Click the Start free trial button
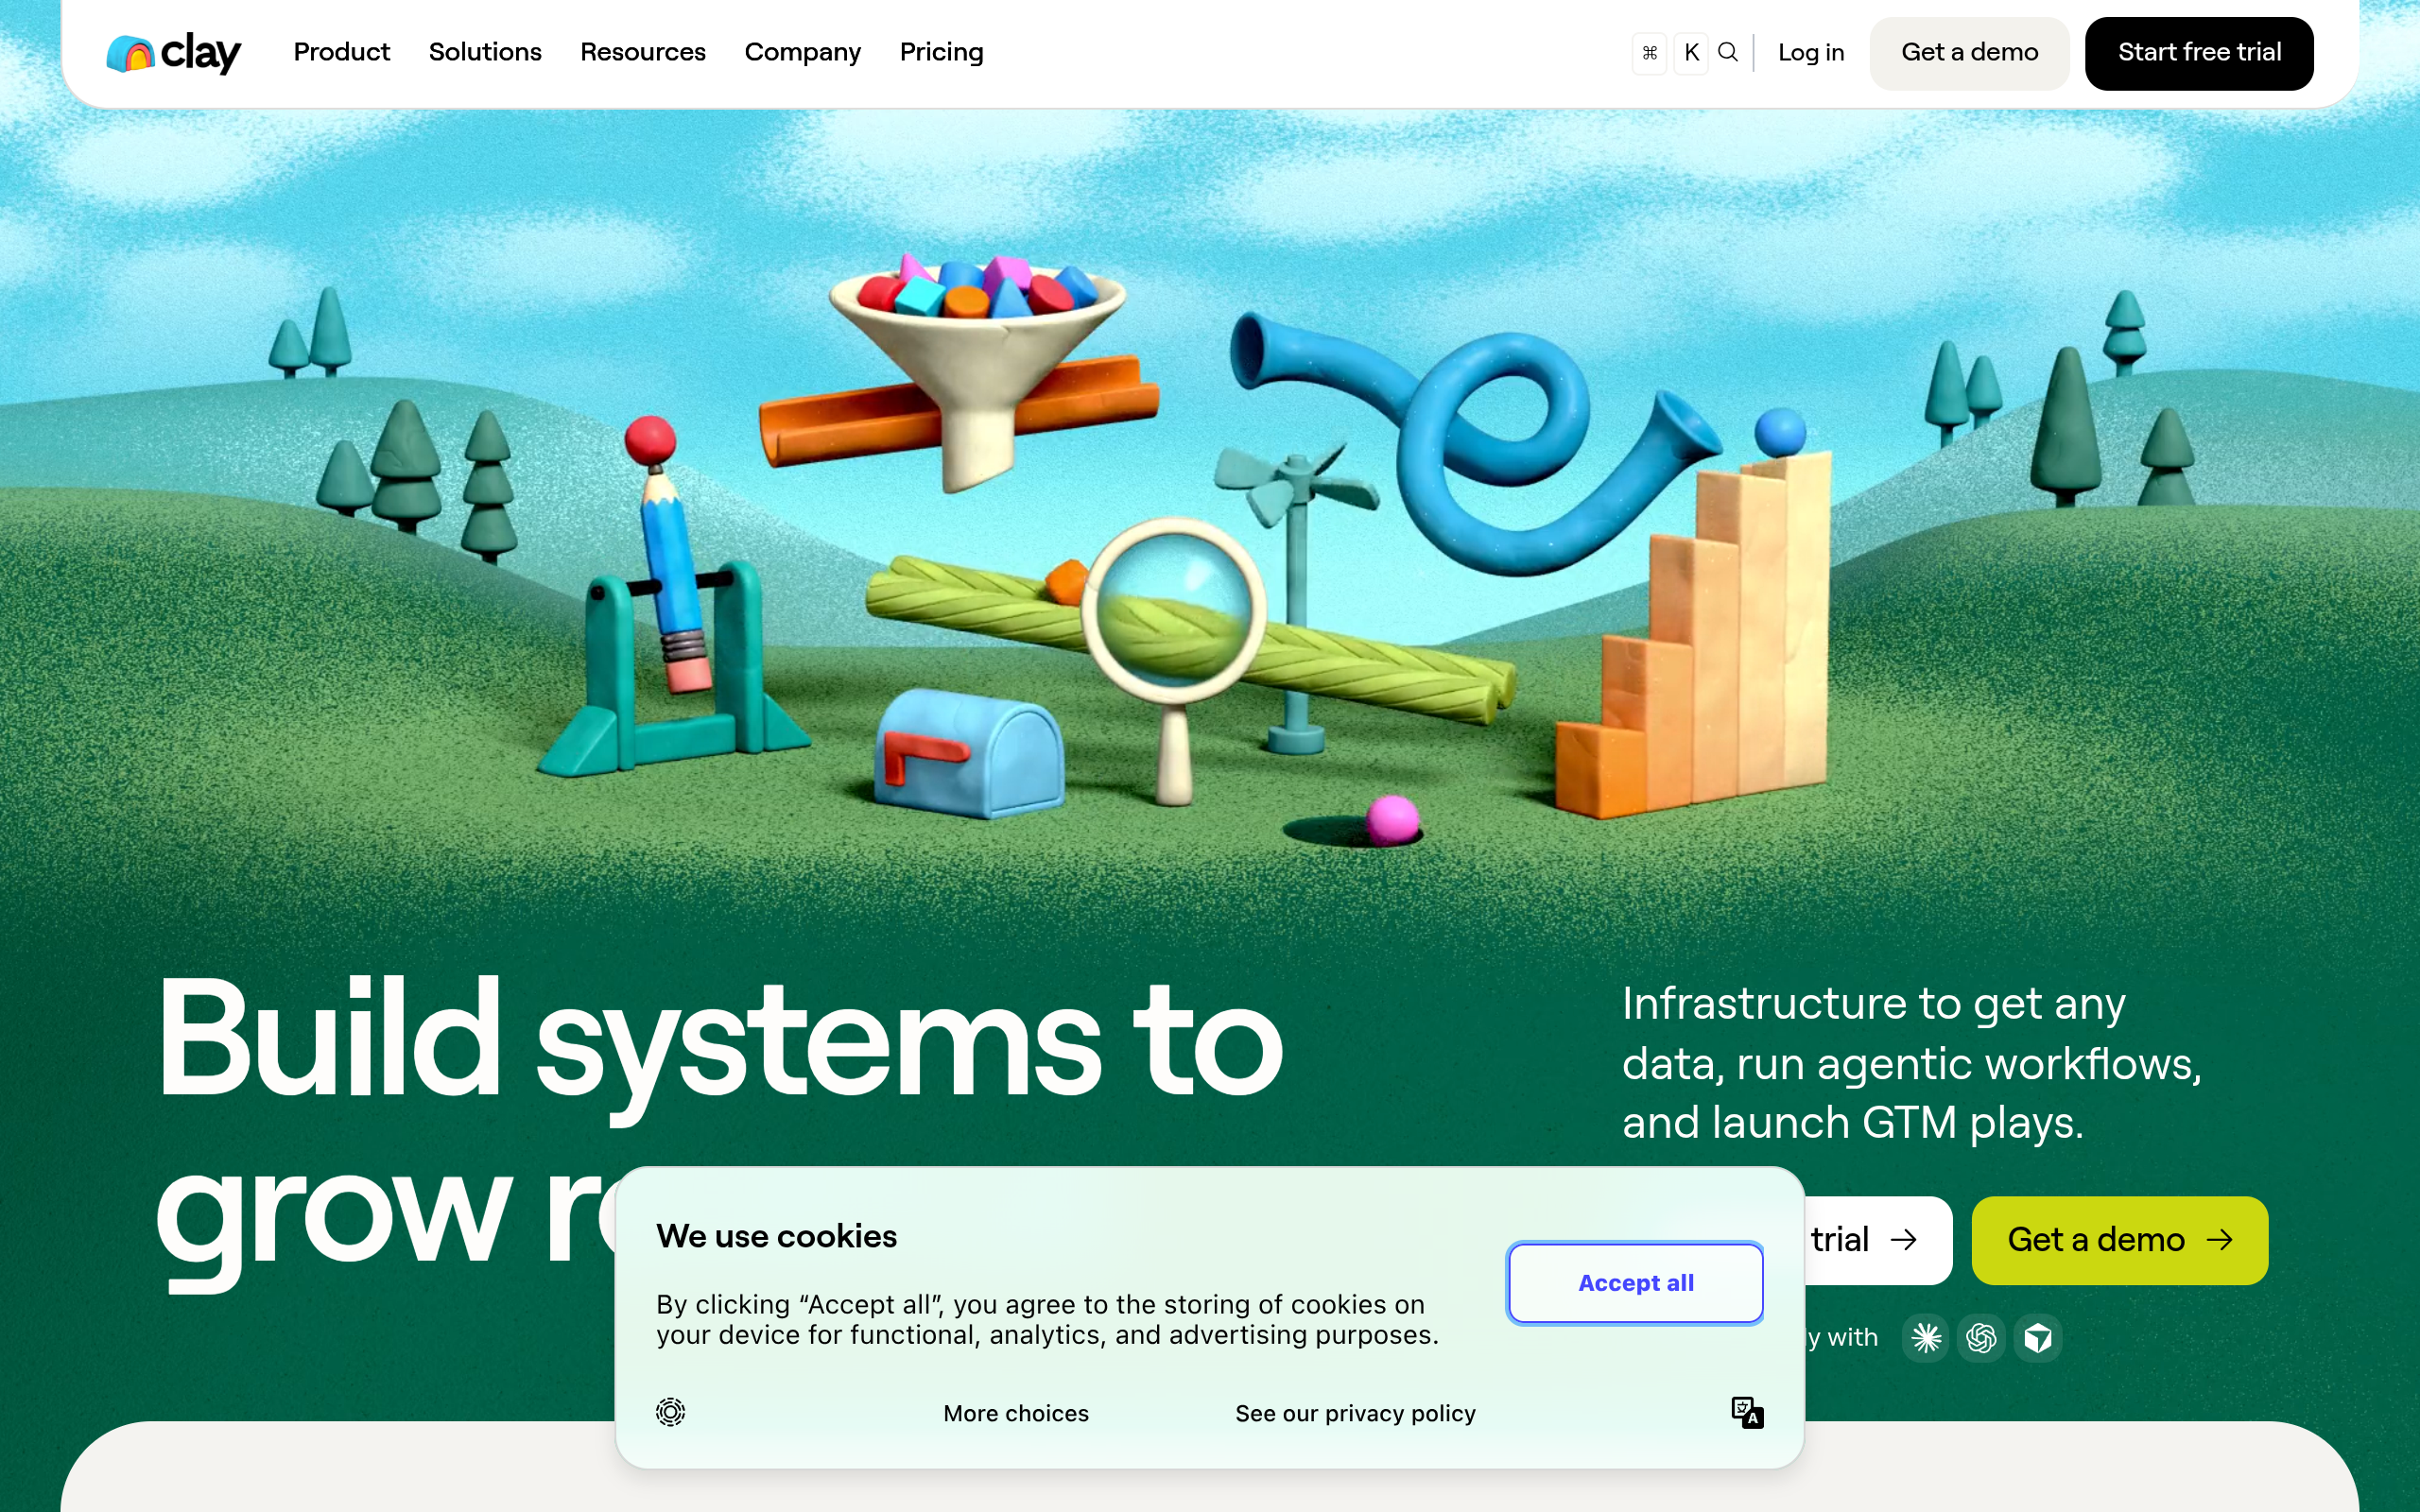The height and width of the screenshot is (1512, 2420). [x=2199, y=53]
